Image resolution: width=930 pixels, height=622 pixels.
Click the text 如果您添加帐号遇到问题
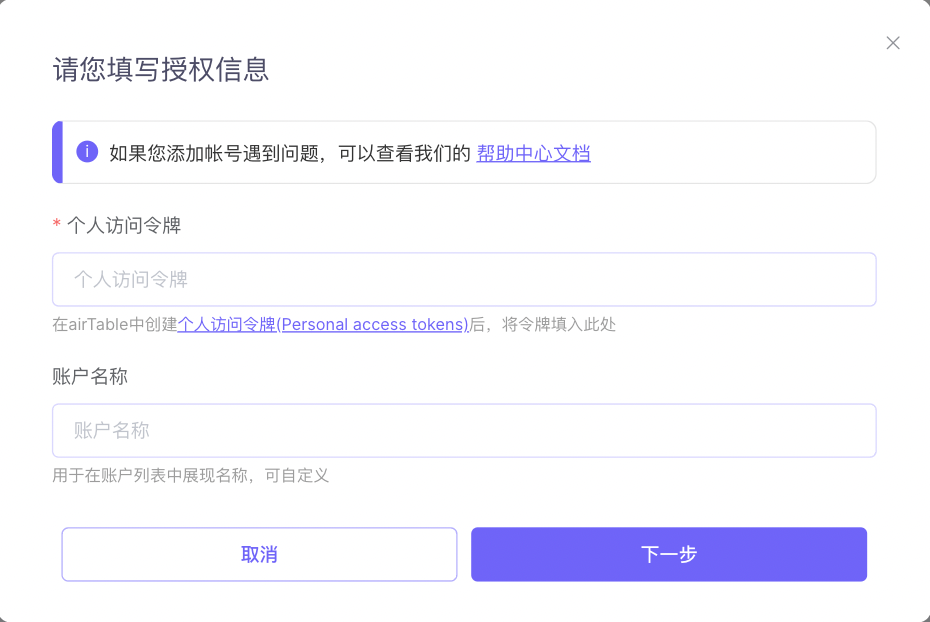[x=214, y=153]
